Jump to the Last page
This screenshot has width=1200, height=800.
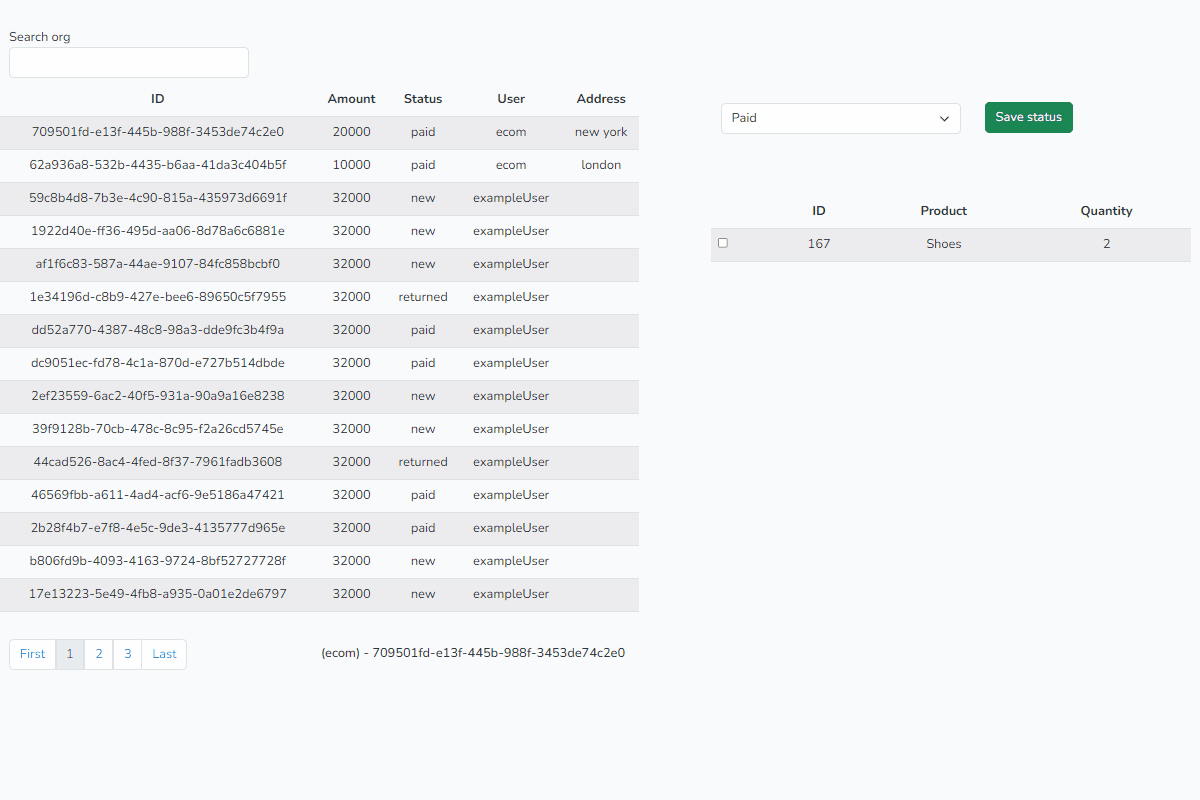point(164,654)
